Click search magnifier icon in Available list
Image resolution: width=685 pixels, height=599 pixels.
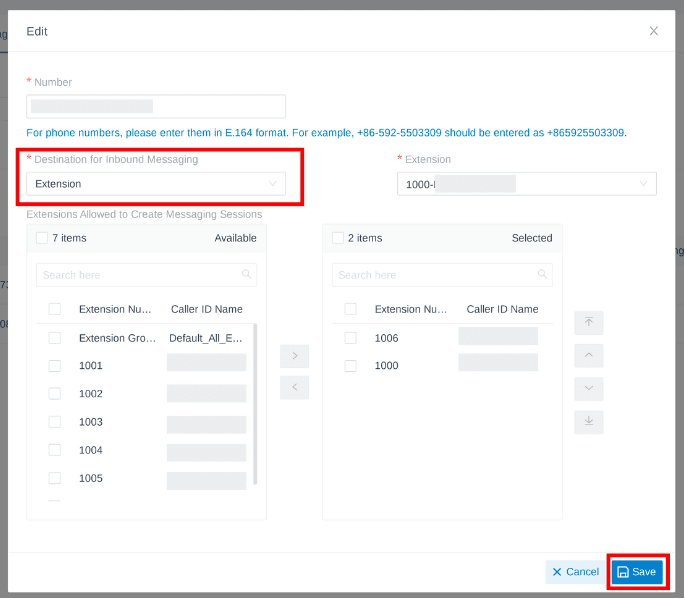(x=246, y=274)
